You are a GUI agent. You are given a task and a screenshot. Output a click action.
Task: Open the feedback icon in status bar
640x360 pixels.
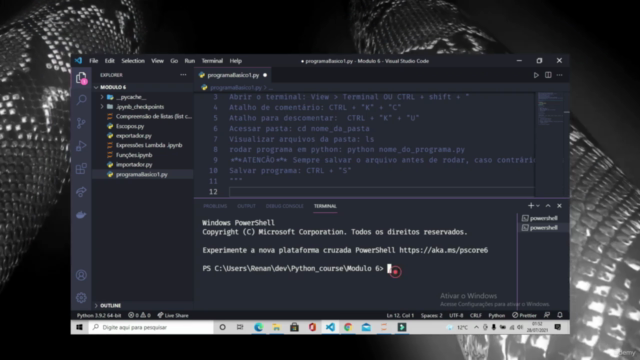547,315
